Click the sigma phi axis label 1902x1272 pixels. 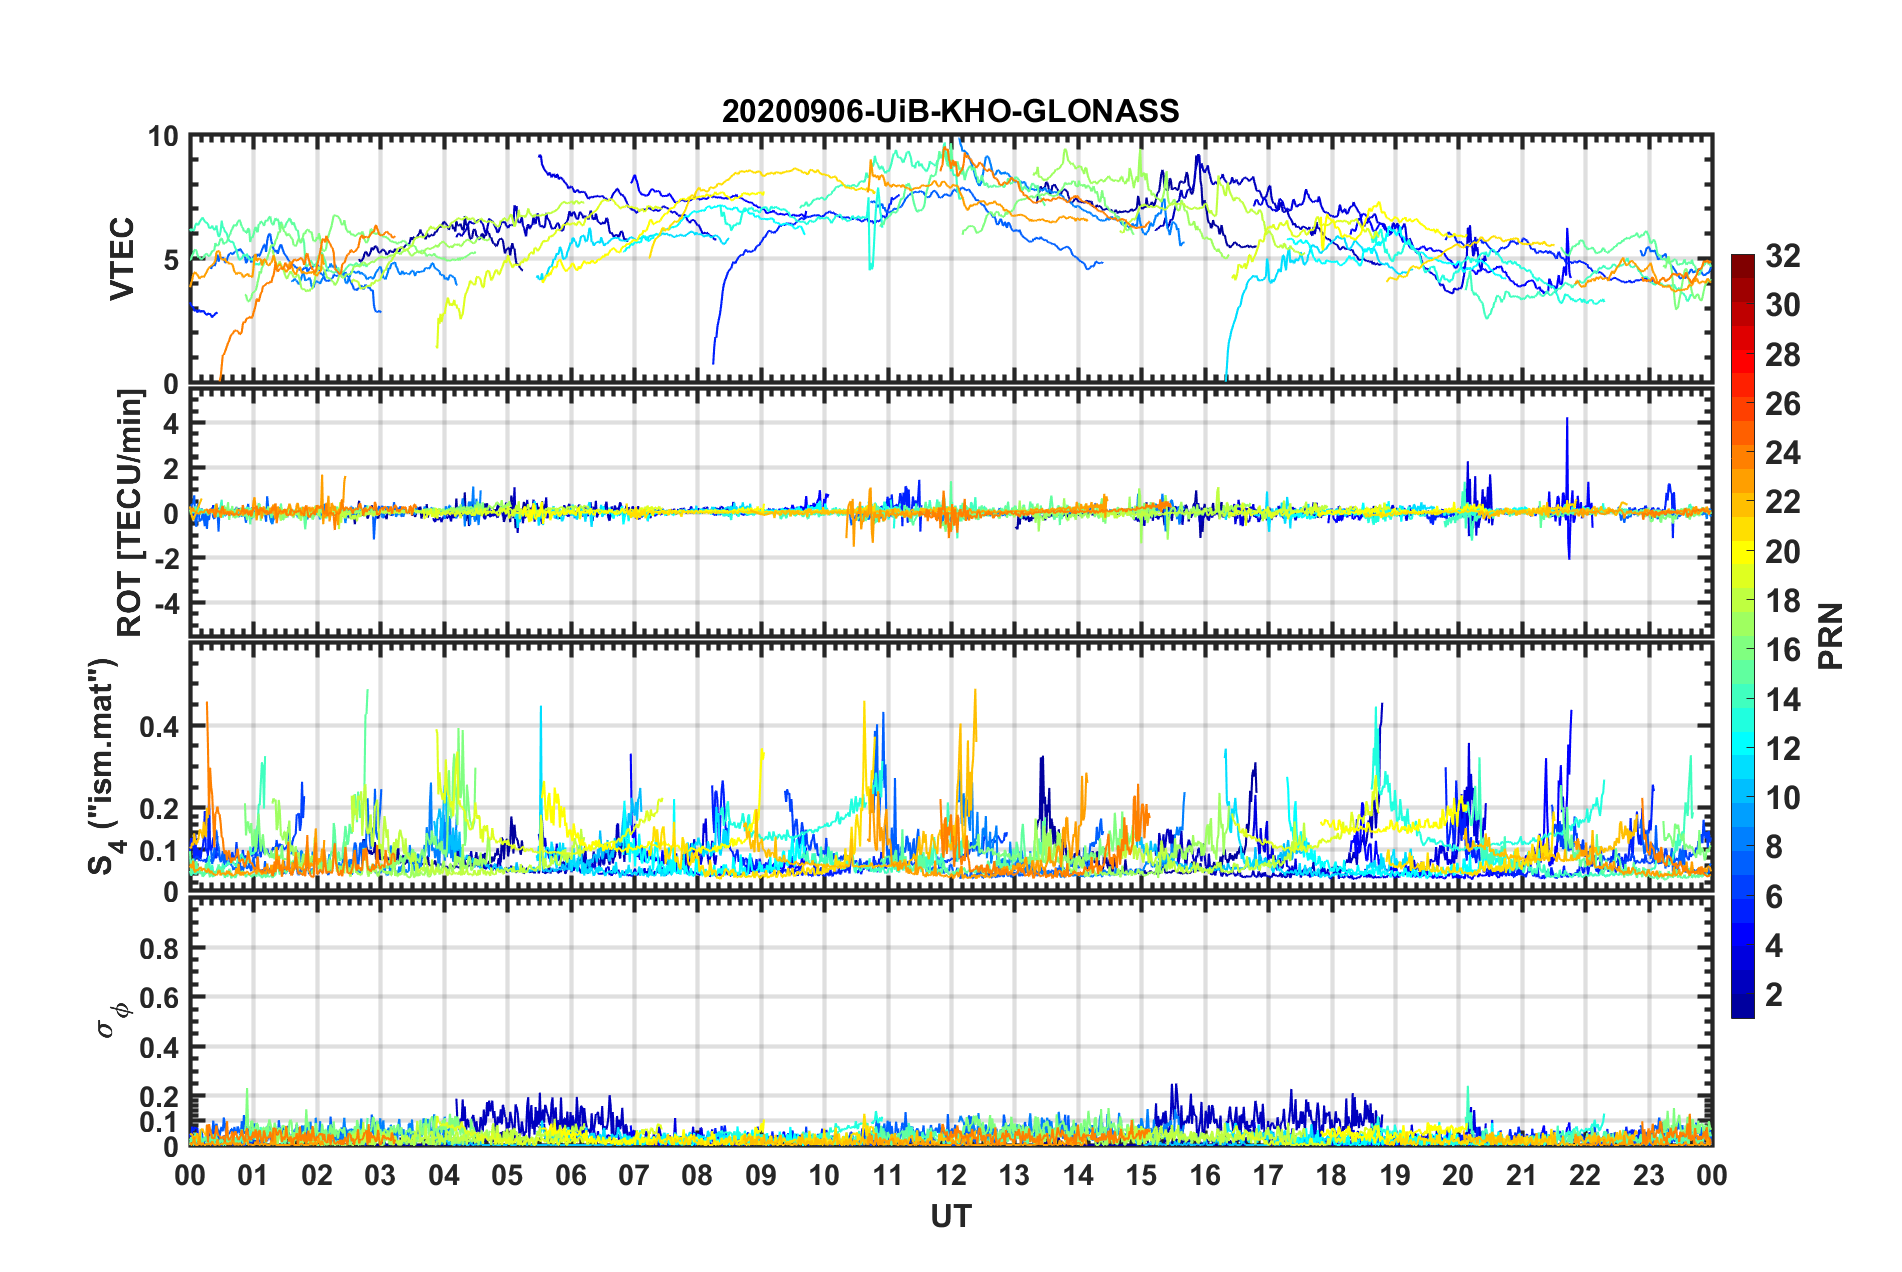tap(114, 1020)
